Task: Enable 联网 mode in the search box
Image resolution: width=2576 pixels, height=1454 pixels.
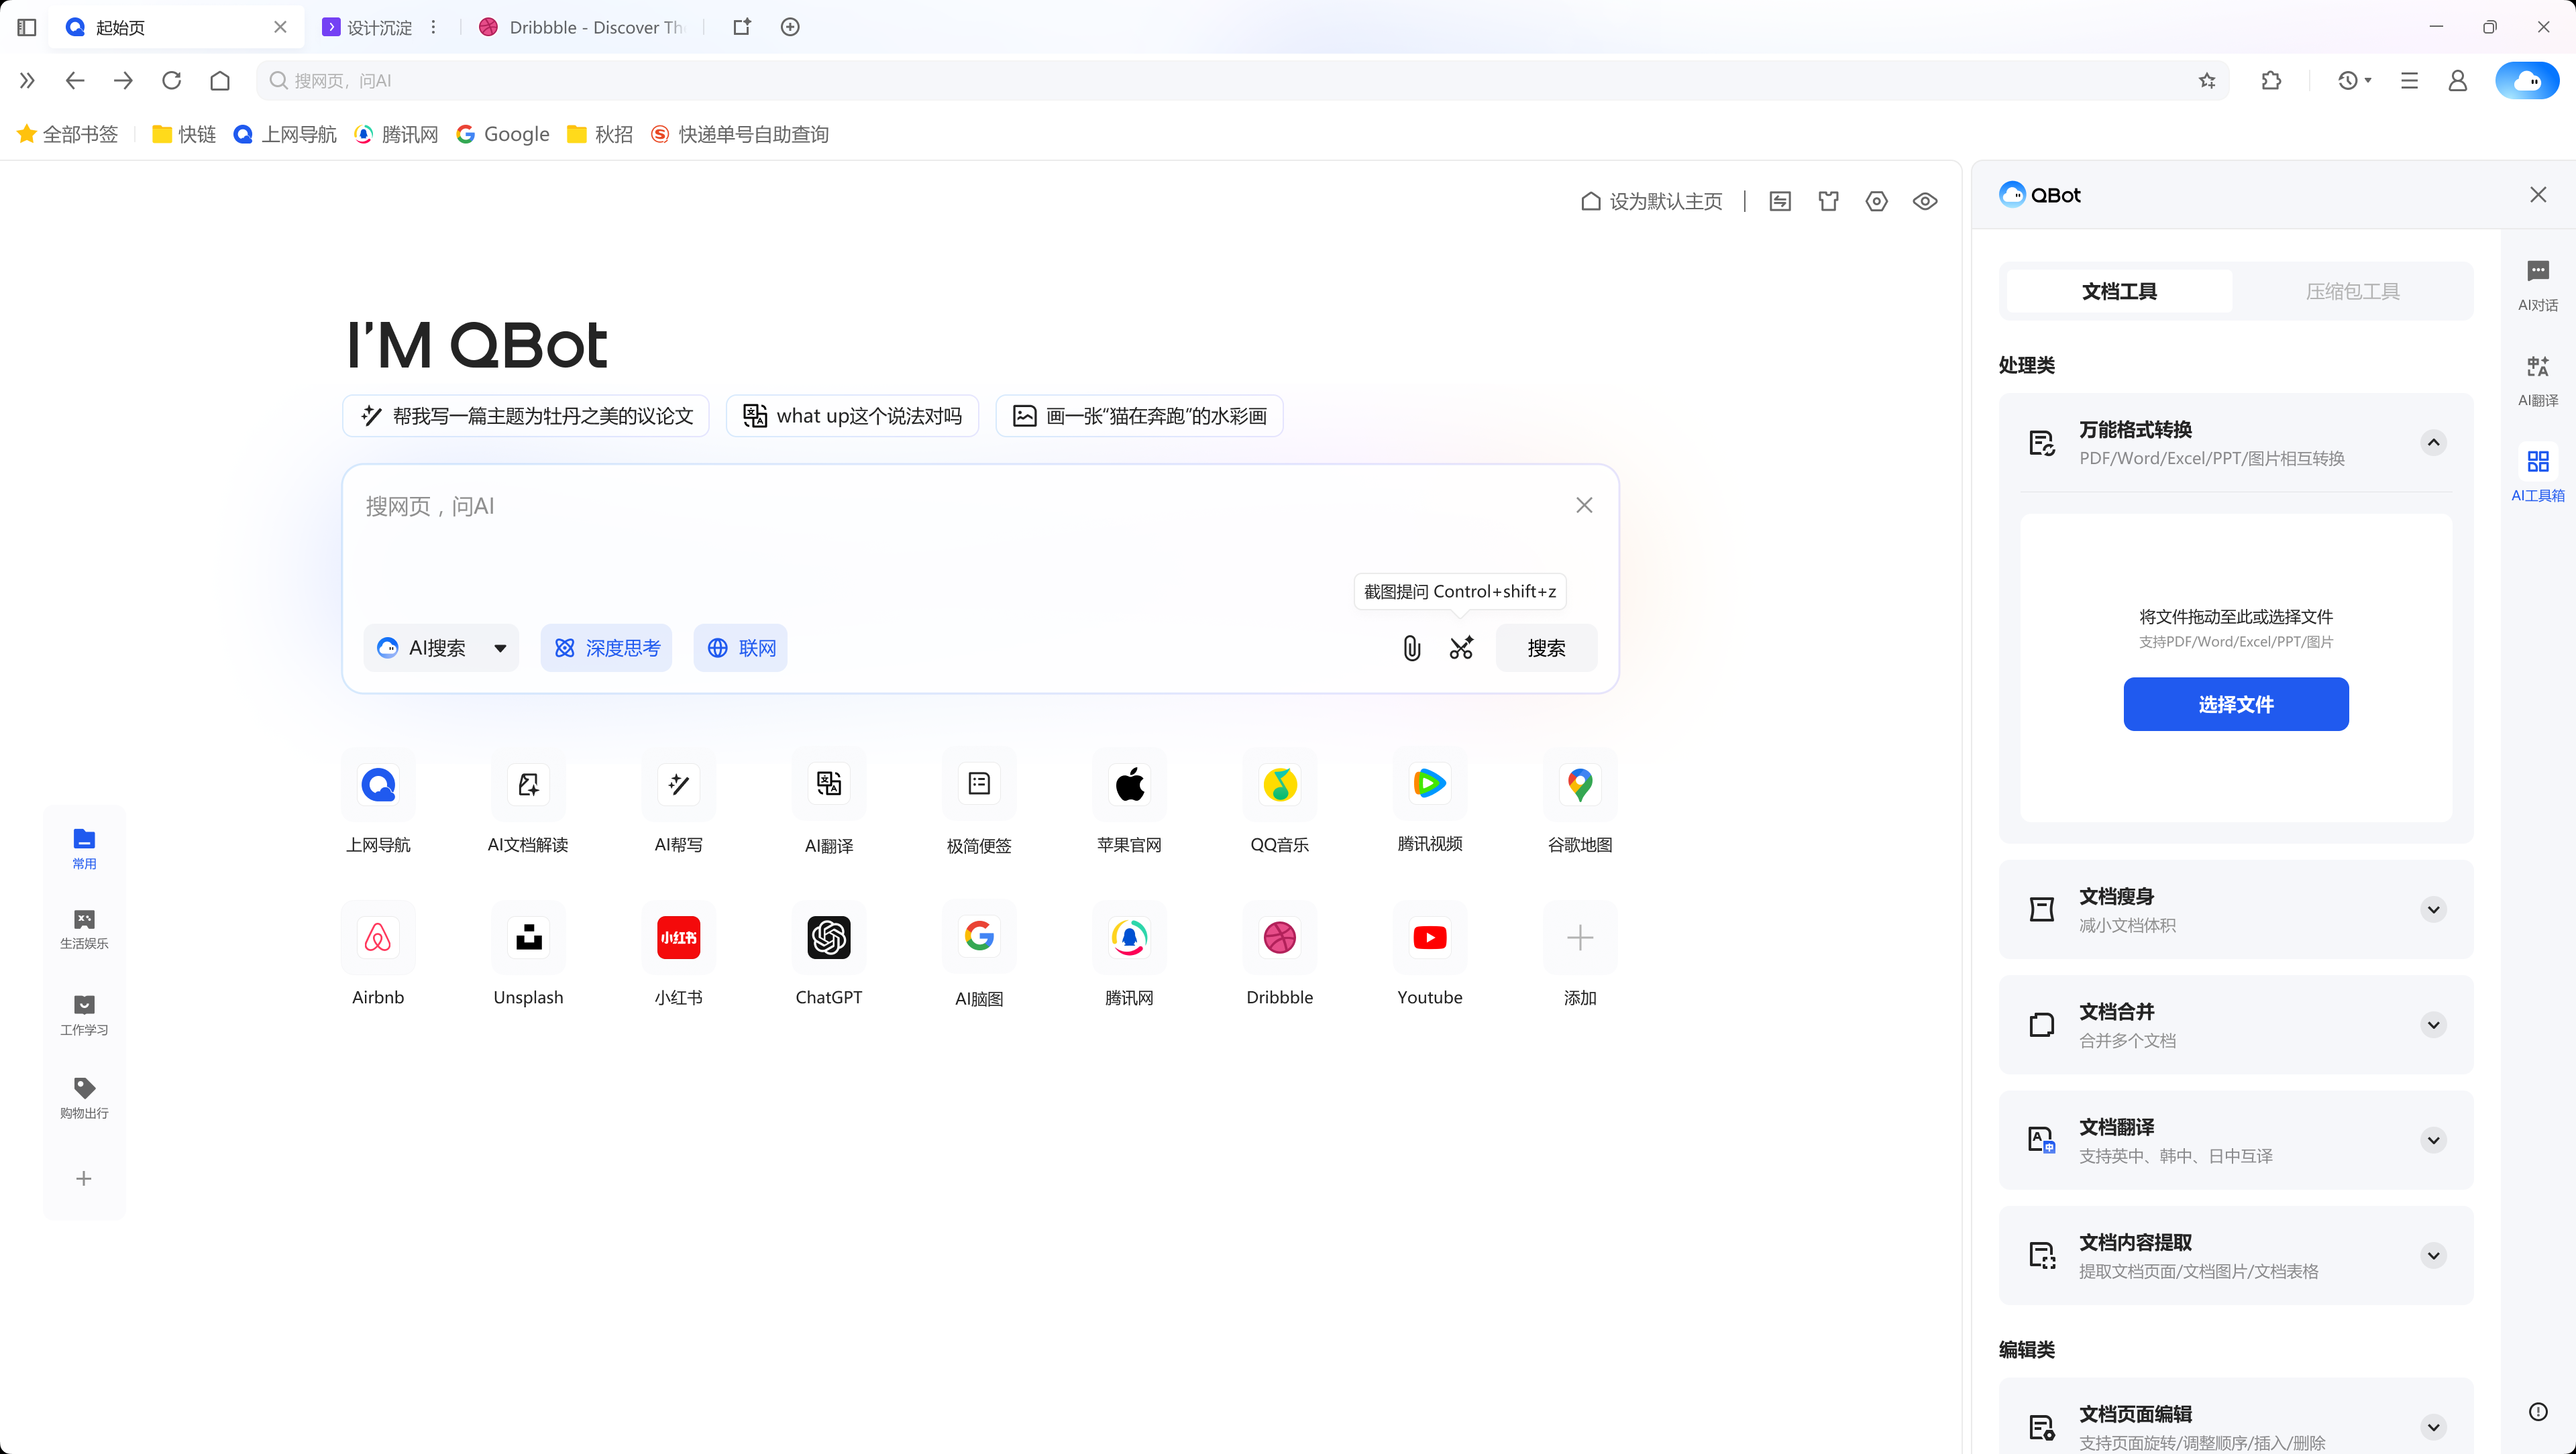Action: pos(740,648)
